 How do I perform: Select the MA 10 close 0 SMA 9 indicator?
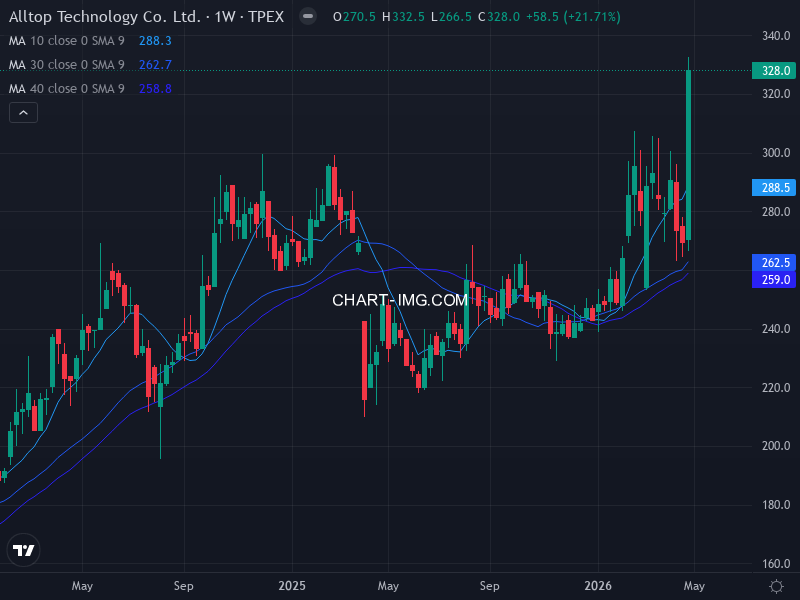click(66, 41)
